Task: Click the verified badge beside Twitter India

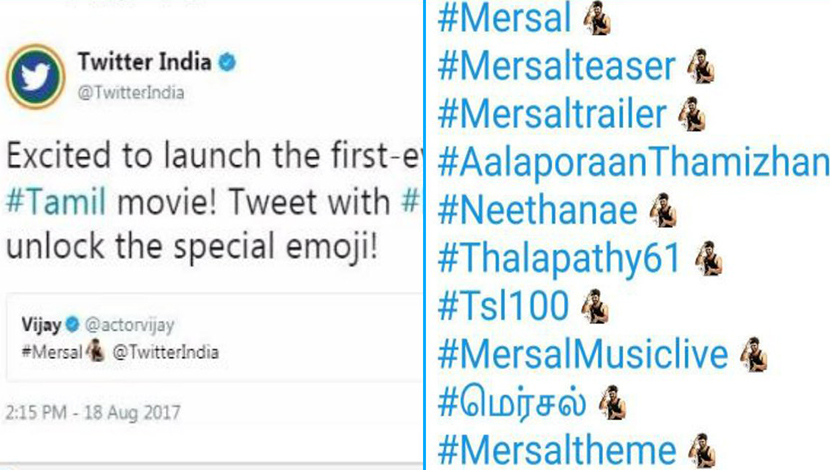Action: pyautogui.click(x=228, y=62)
